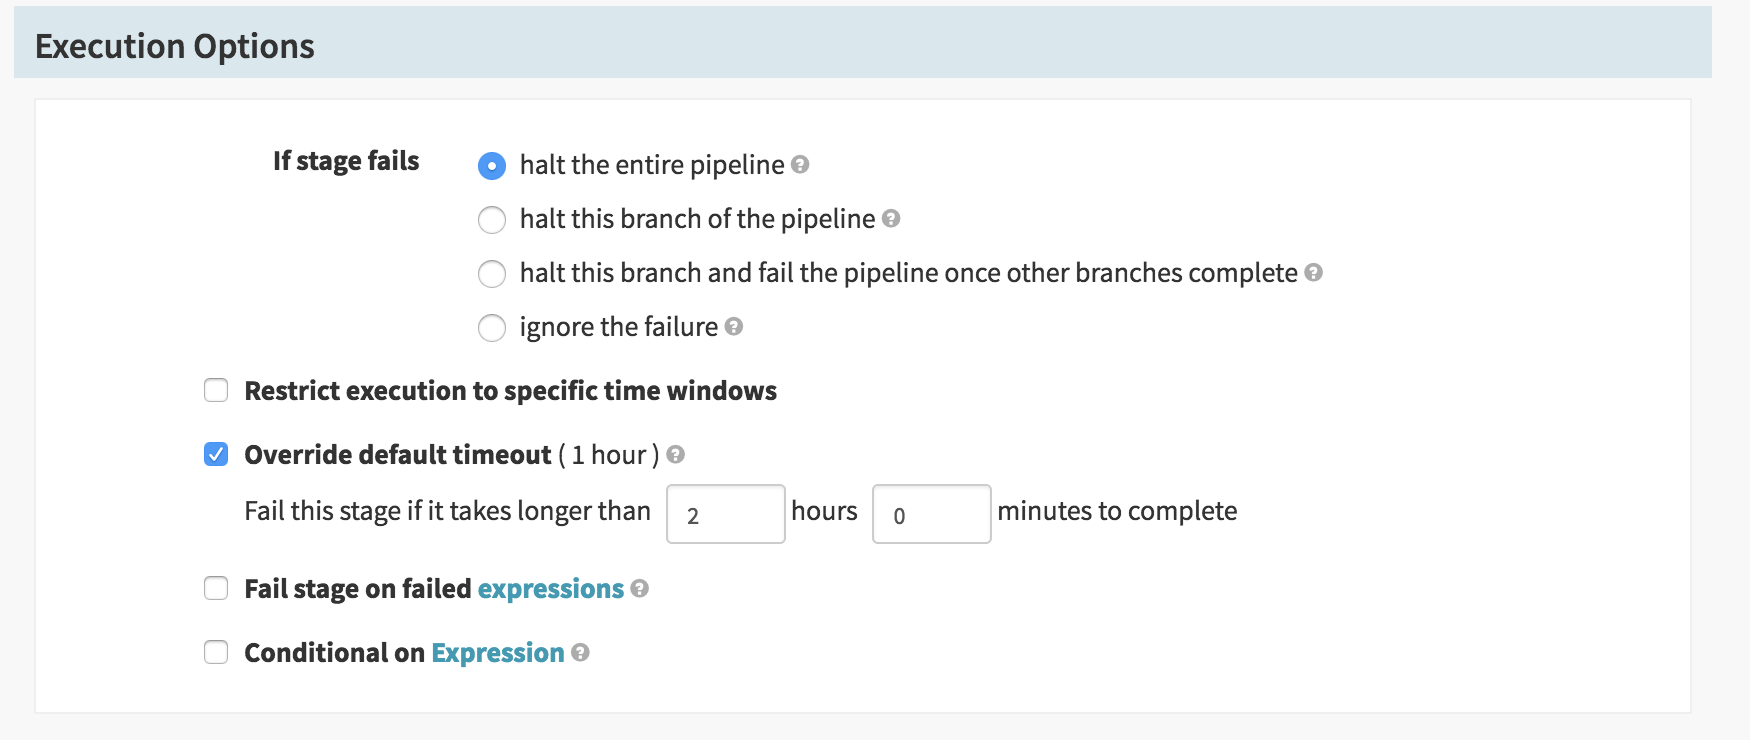Open help tooltip for 'halt the entire pipeline'
Image resolution: width=1750 pixels, height=740 pixels.
799,166
